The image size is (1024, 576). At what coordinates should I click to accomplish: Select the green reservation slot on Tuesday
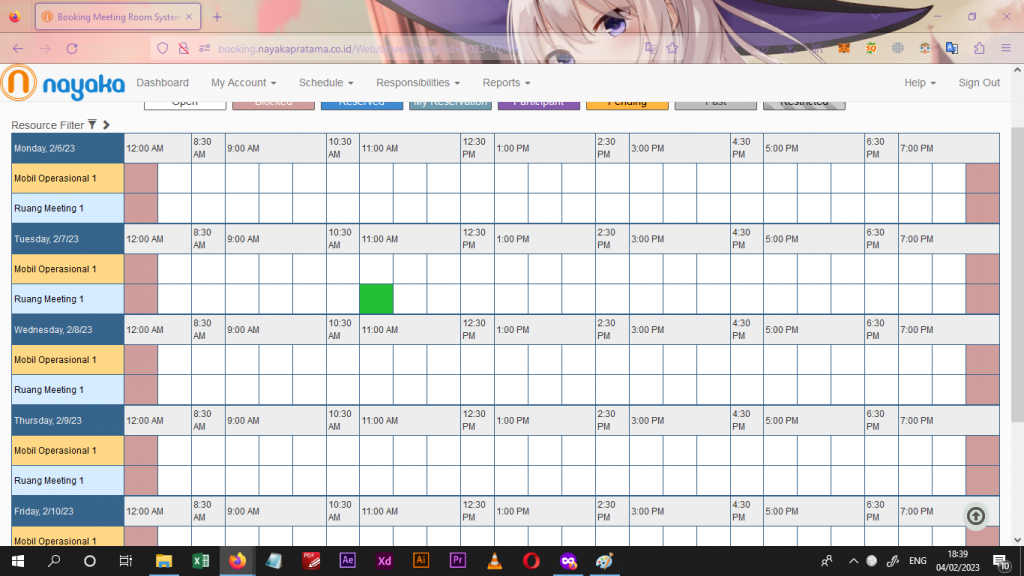pos(376,299)
